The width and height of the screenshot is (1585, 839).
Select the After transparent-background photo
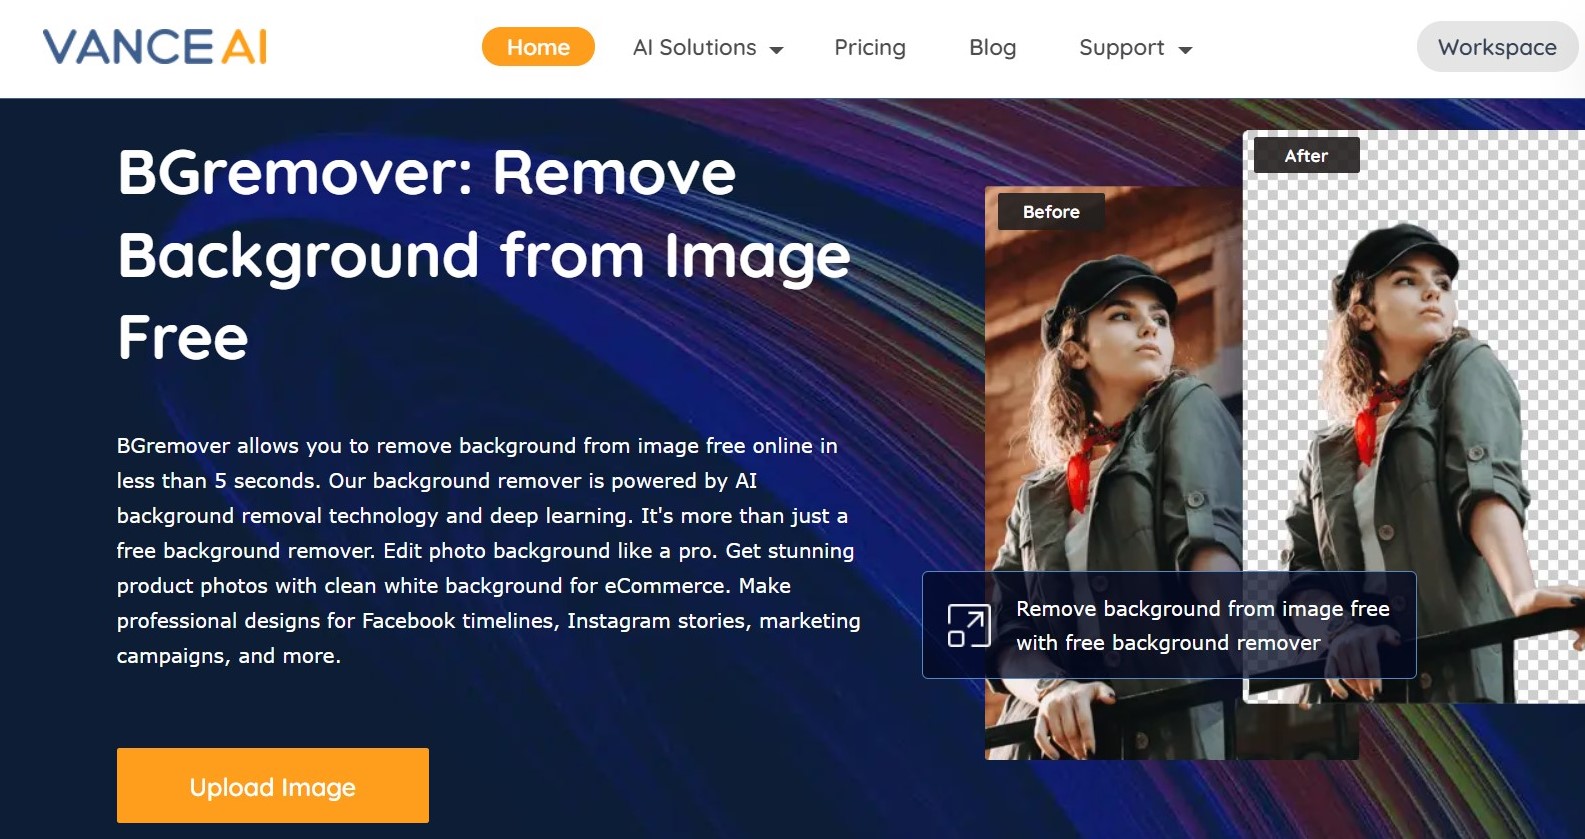[1414, 416]
